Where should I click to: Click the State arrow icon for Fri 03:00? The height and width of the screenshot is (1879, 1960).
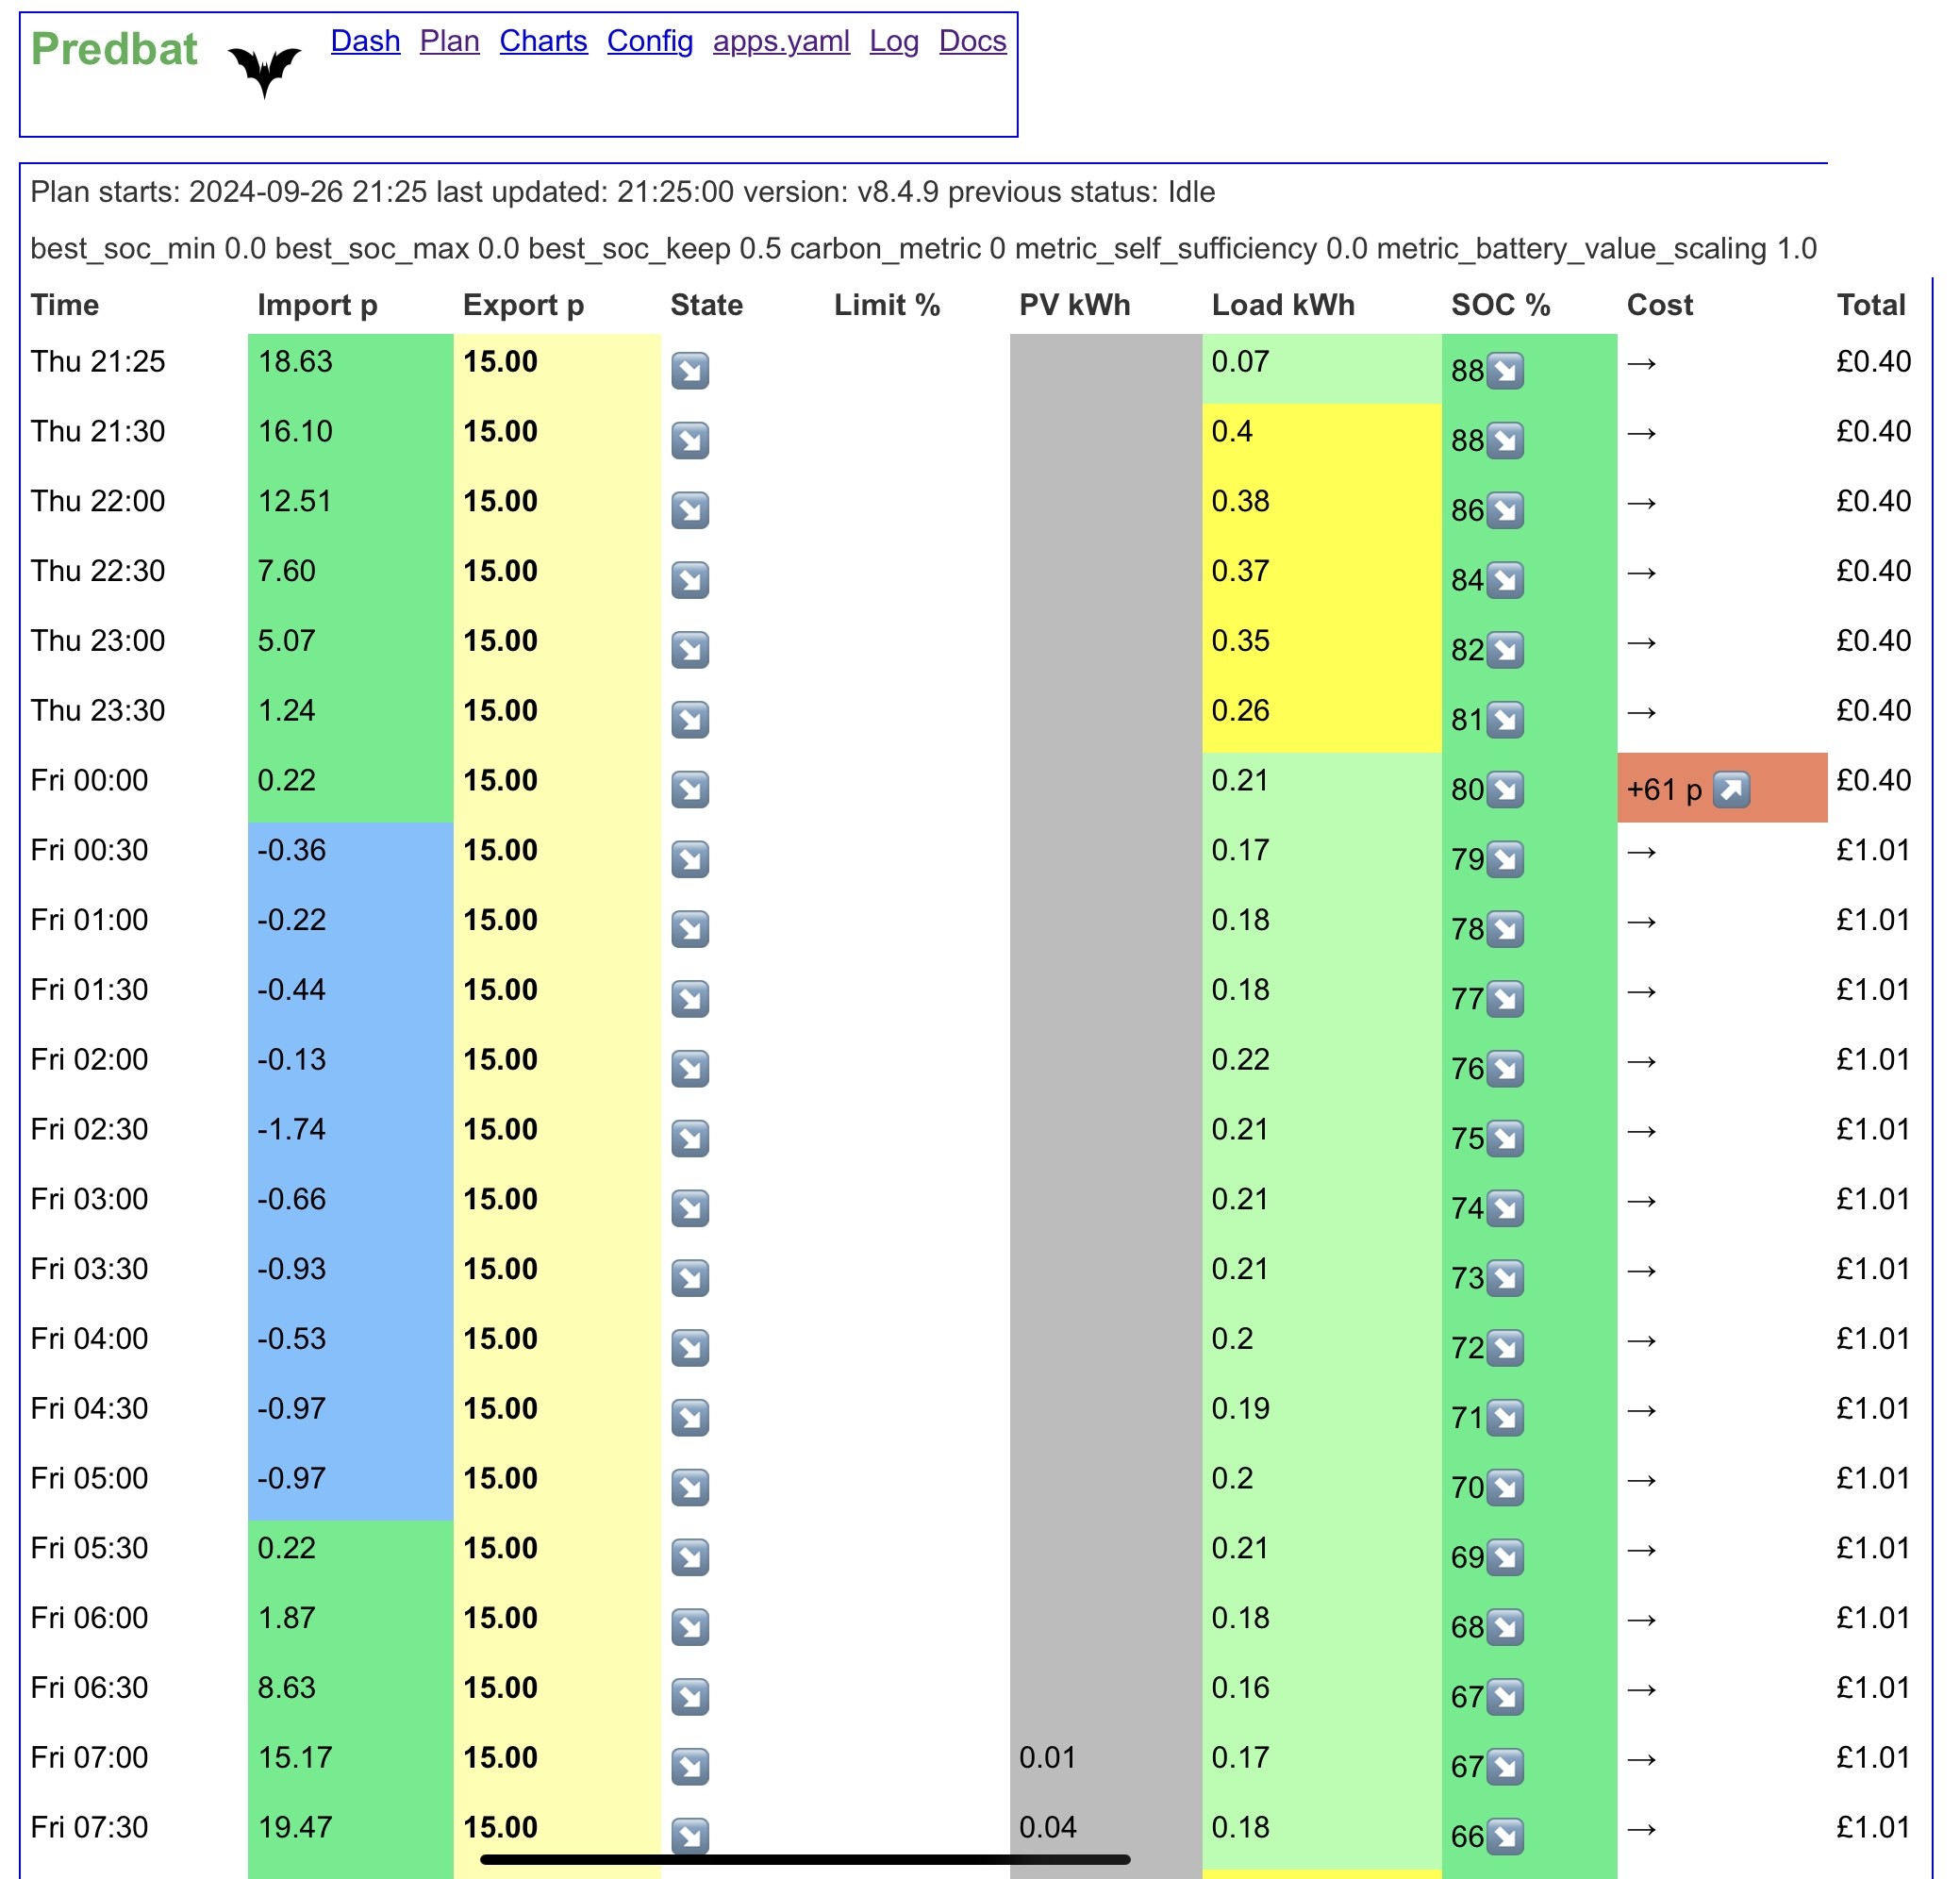pyautogui.click(x=690, y=1209)
